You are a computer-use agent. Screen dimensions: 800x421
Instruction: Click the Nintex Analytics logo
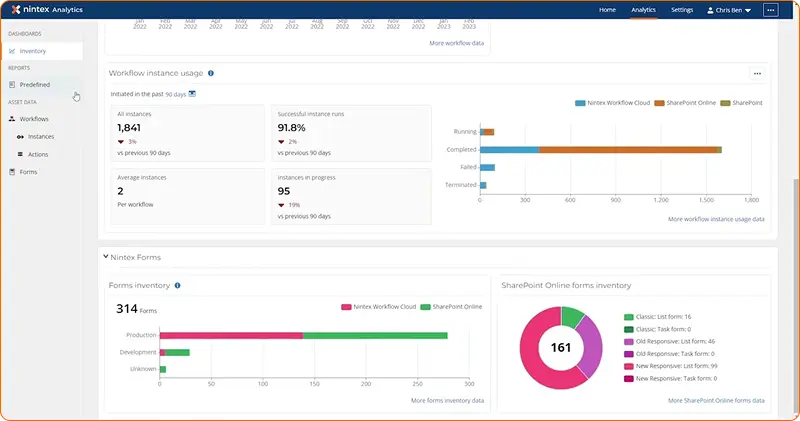(47, 10)
